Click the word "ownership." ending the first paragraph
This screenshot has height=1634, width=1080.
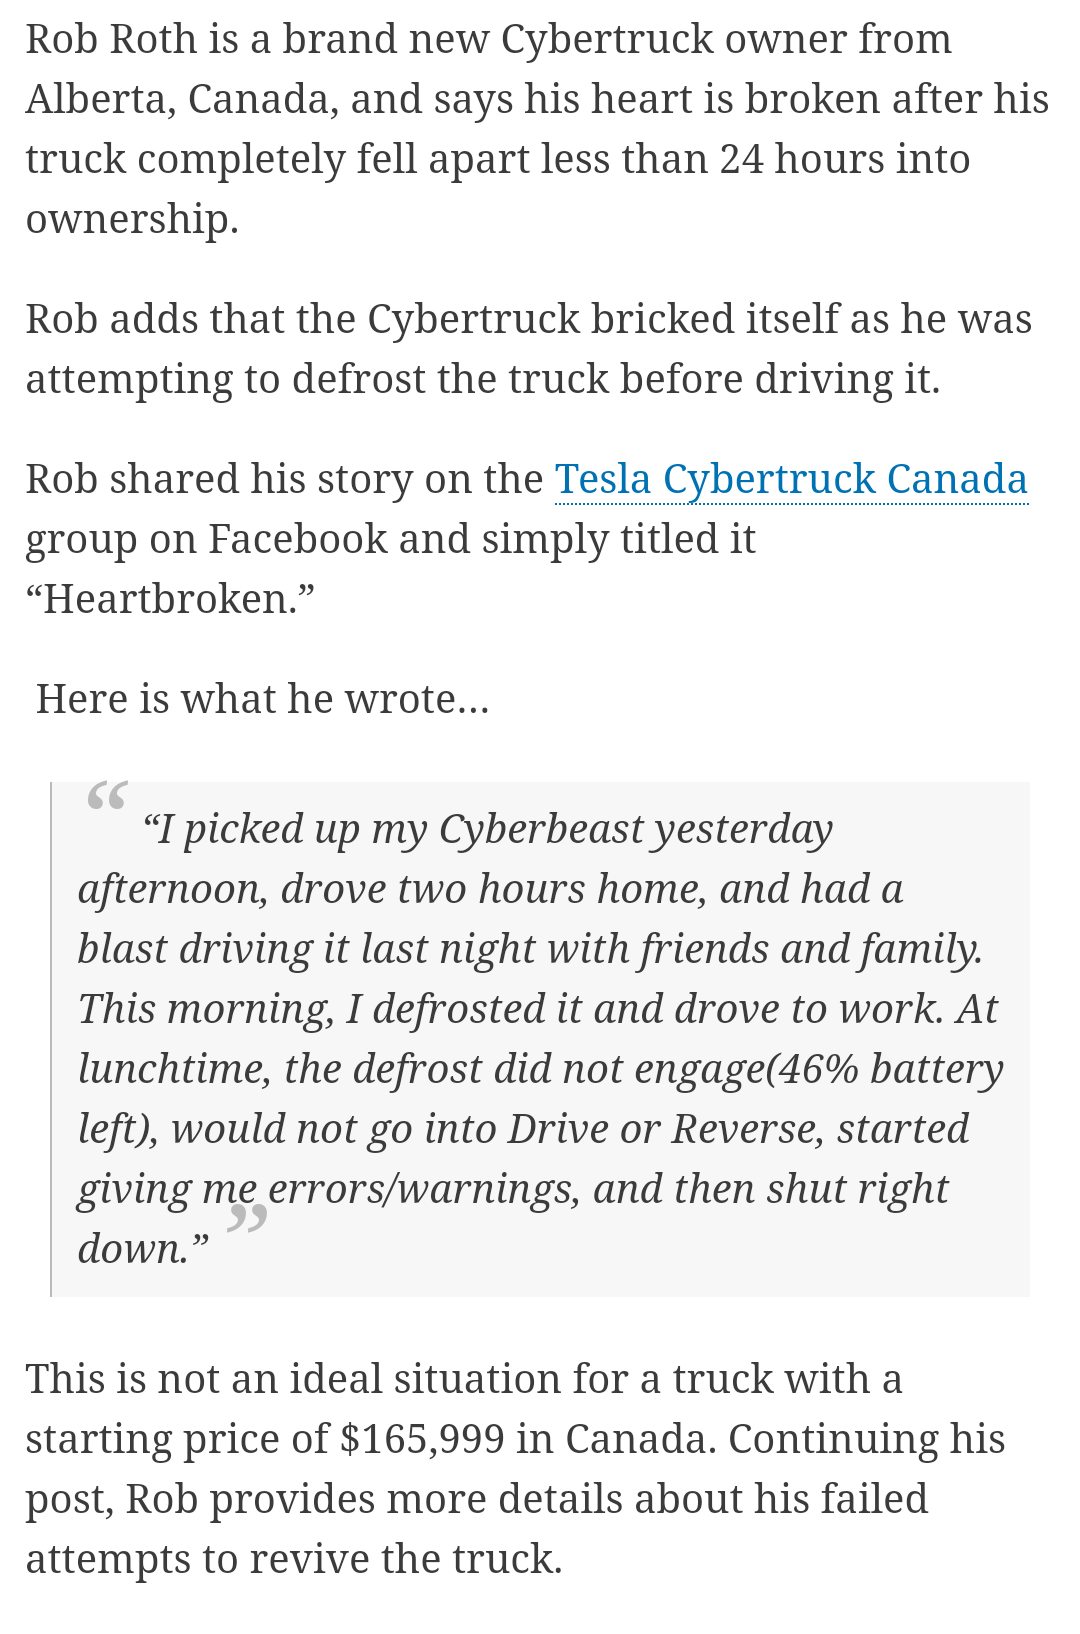click(132, 219)
